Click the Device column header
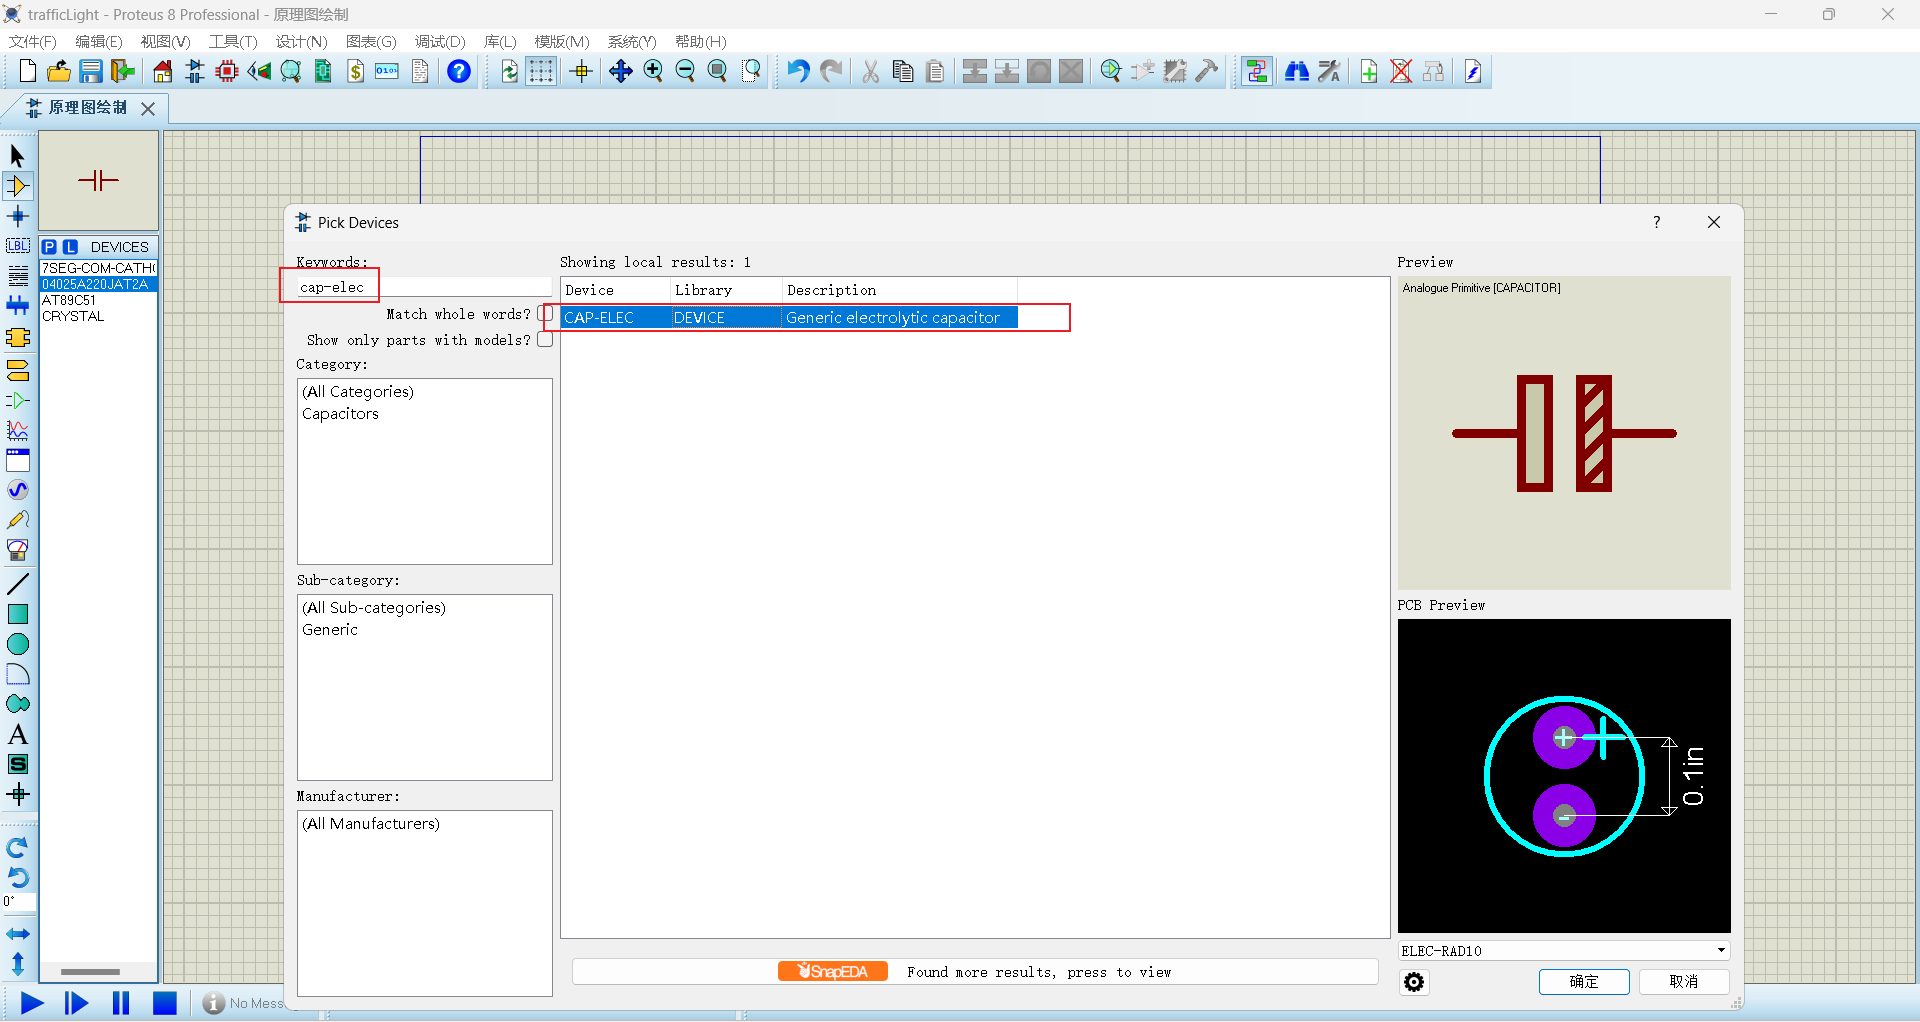This screenshot has width=1920, height=1022. tap(614, 290)
